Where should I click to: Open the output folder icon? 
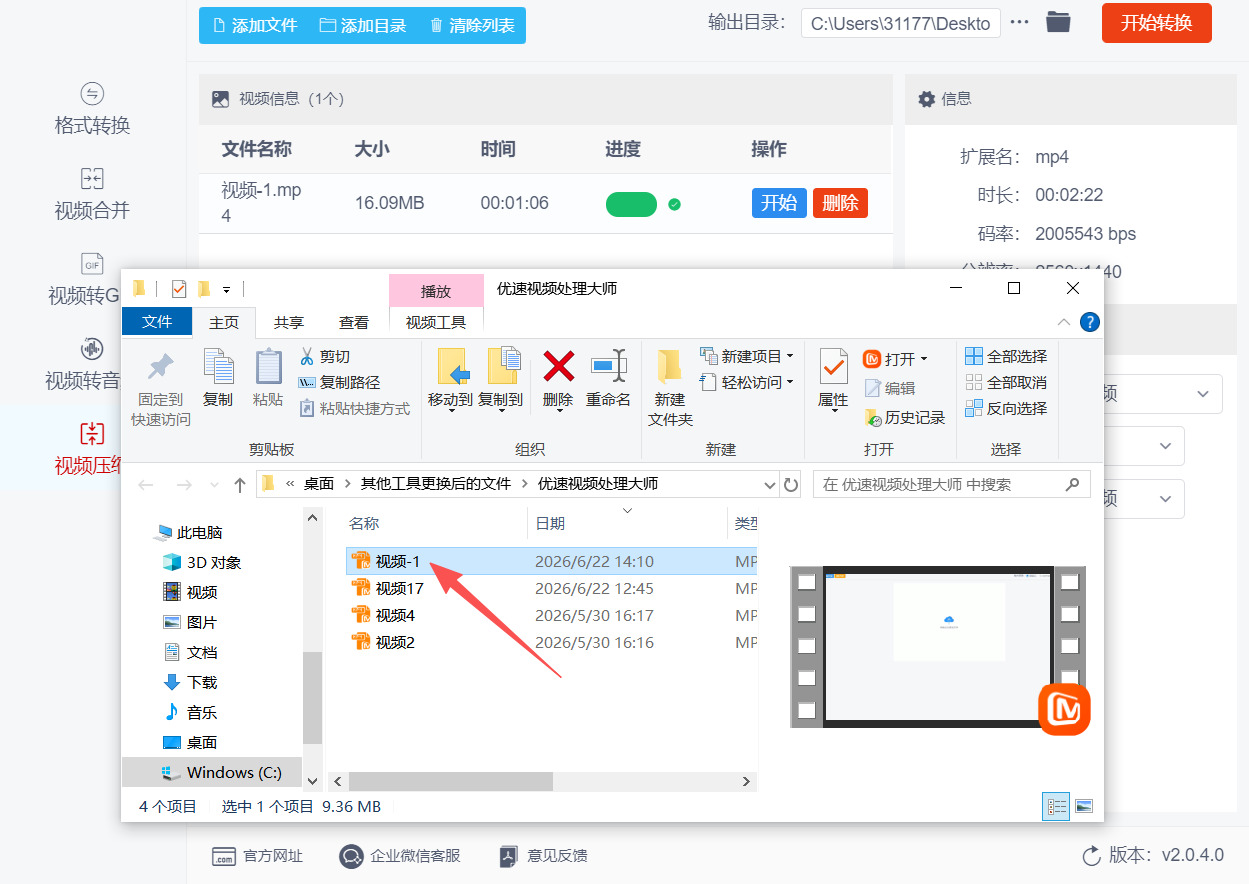click(x=1058, y=22)
